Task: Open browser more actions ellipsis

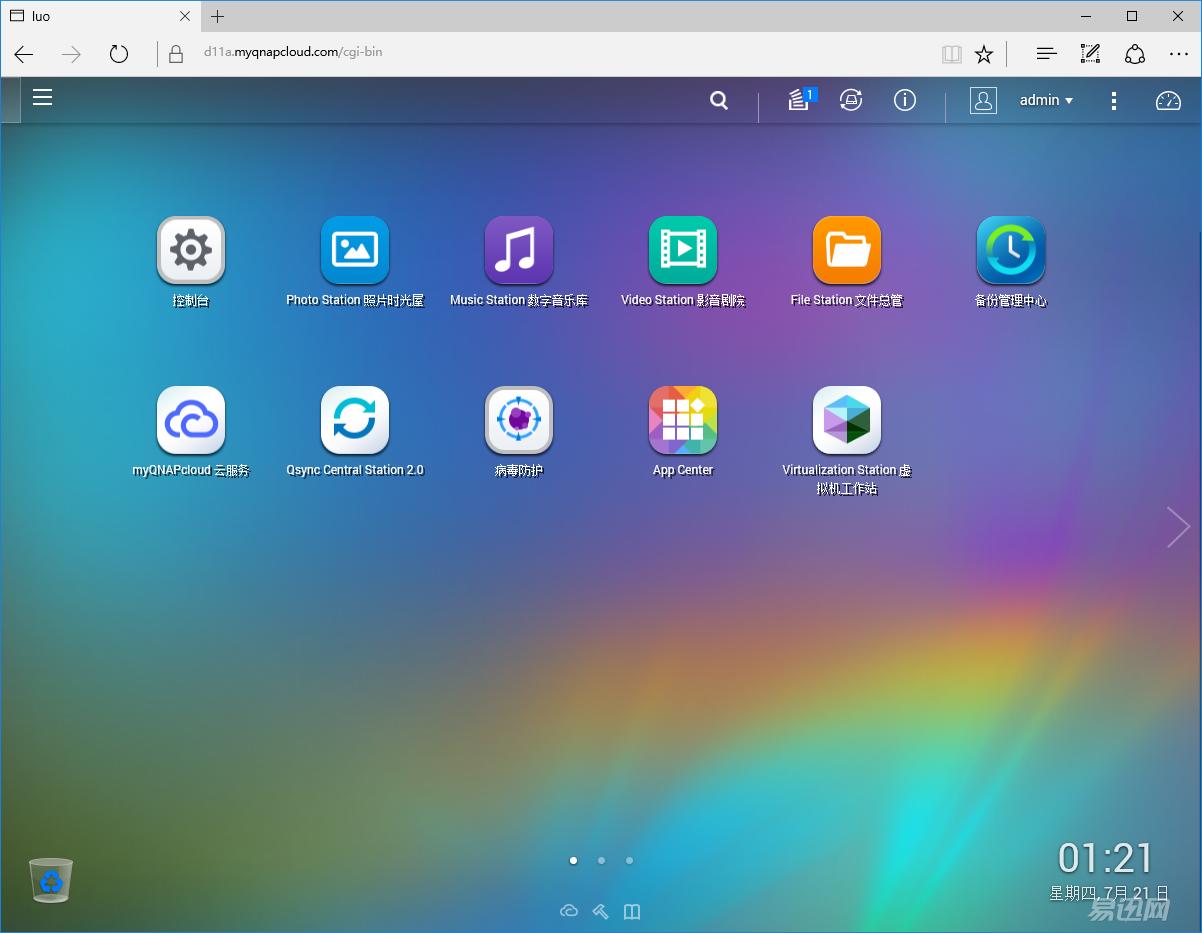Action: pos(1179,54)
